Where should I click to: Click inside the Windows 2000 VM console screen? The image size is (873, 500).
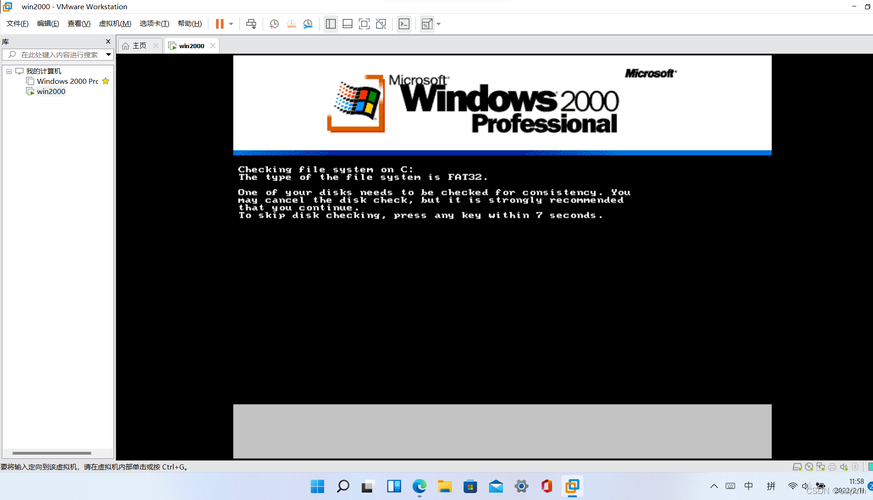[502, 257]
